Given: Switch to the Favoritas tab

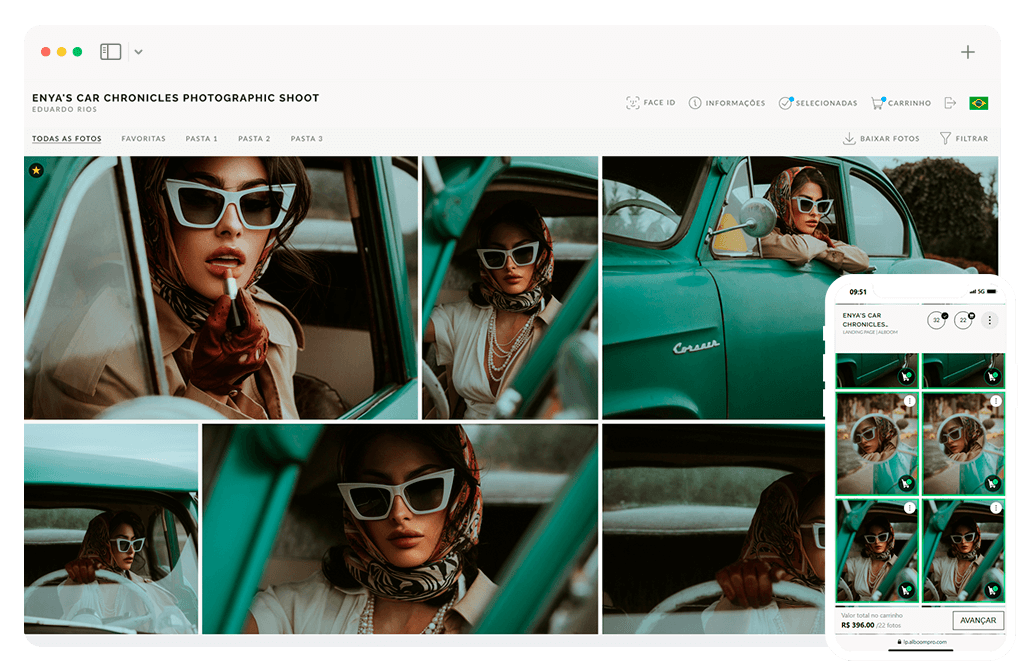Looking at the screenshot, I should pyautogui.click(x=143, y=139).
